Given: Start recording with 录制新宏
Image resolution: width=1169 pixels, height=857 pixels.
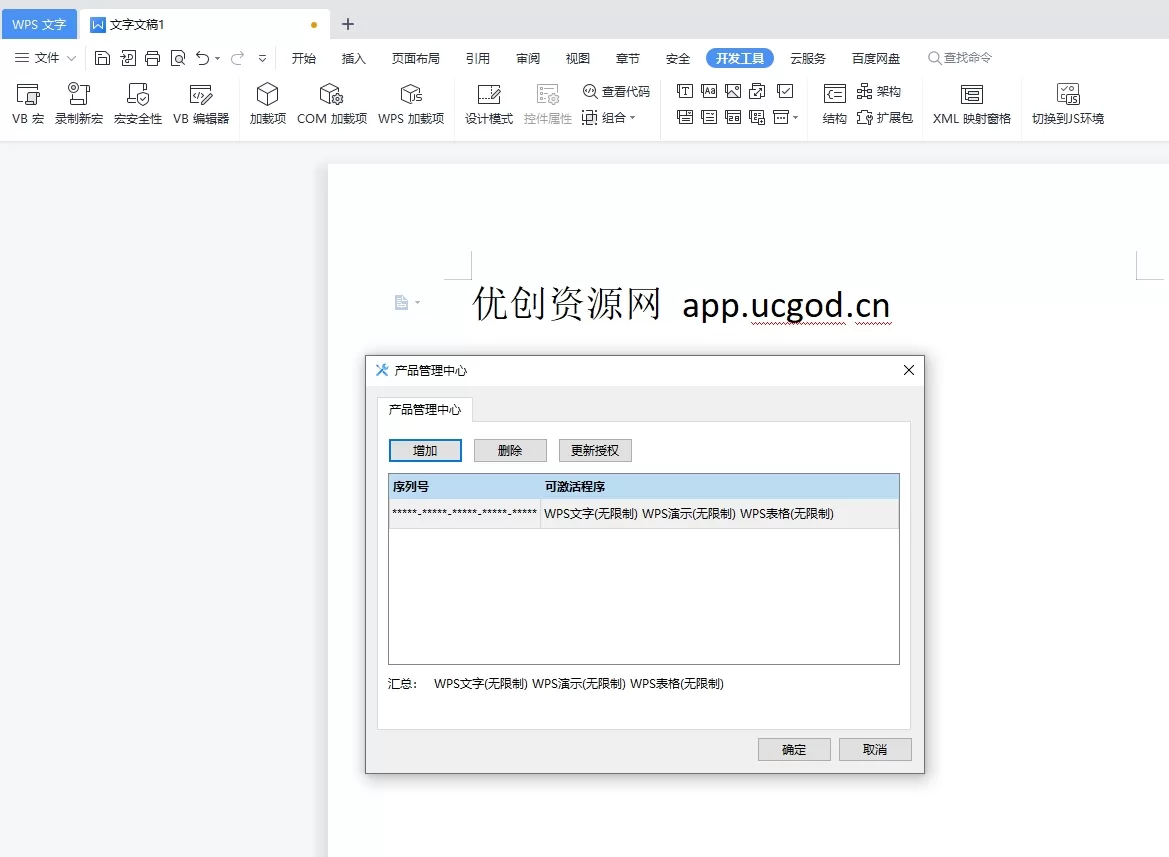Looking at the screenshot, I should [79, 103].
